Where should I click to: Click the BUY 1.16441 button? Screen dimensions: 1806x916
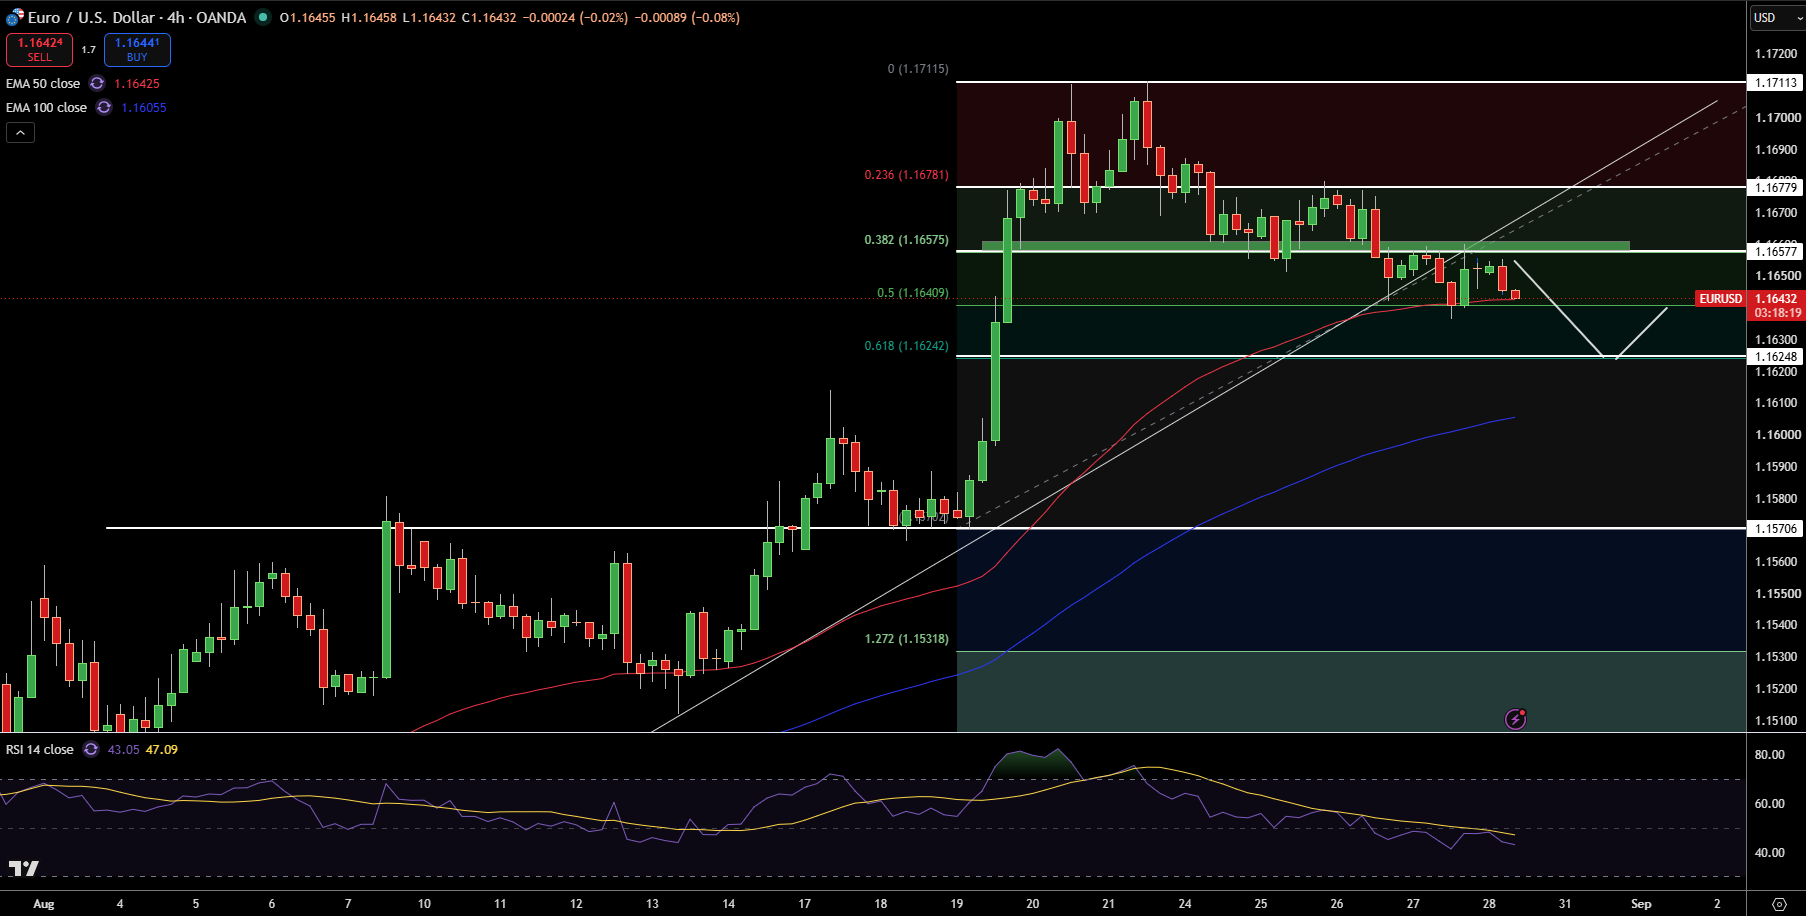click(137, 50)
